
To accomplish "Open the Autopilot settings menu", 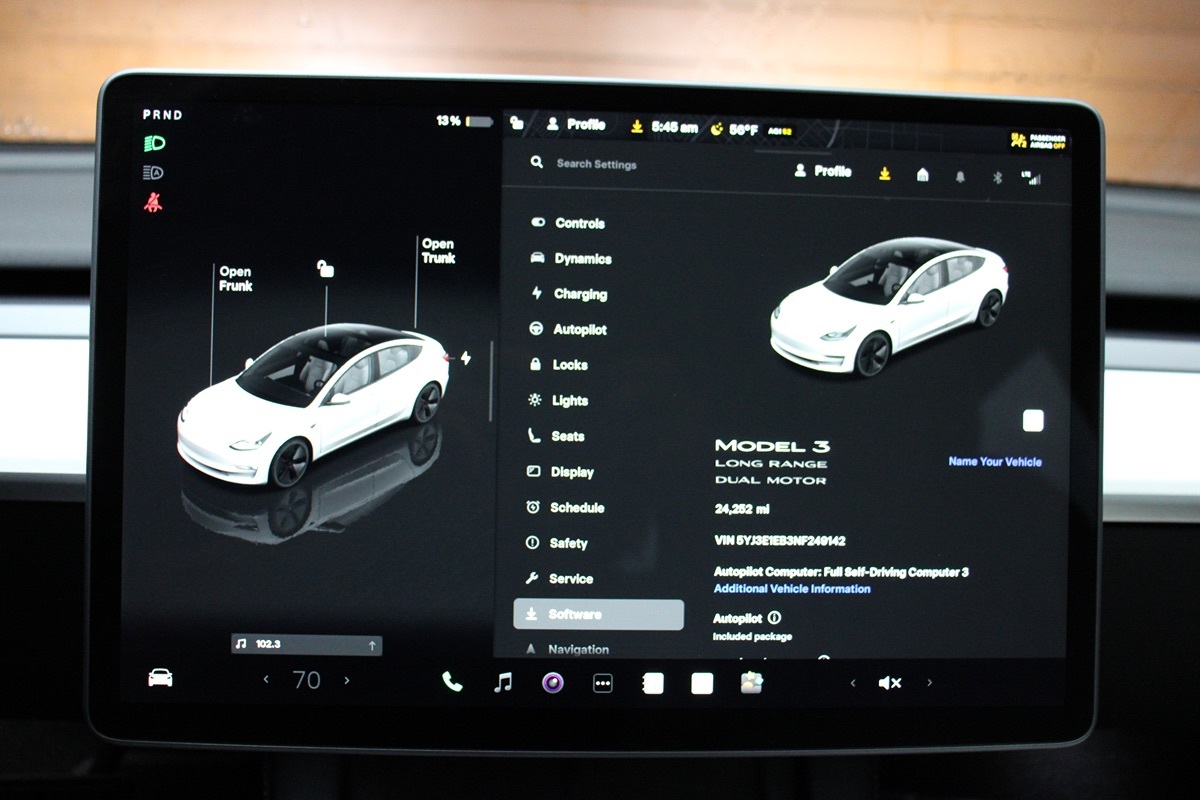I will pyautogui.click(x=580, y=330).
